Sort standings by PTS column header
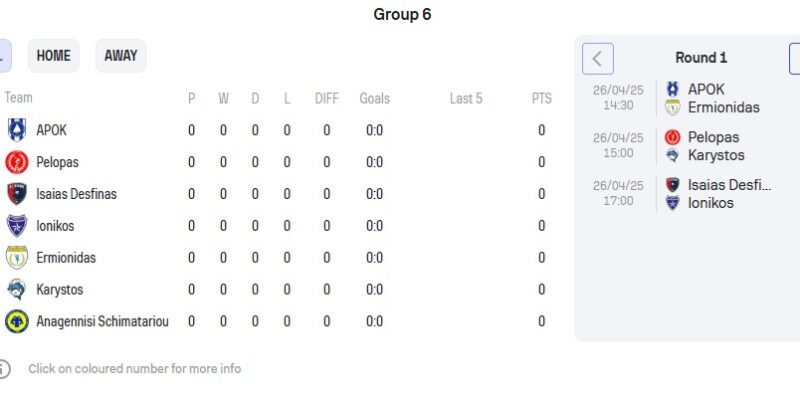The height and width of the screenshot is (400, 800). coord(541,98)
